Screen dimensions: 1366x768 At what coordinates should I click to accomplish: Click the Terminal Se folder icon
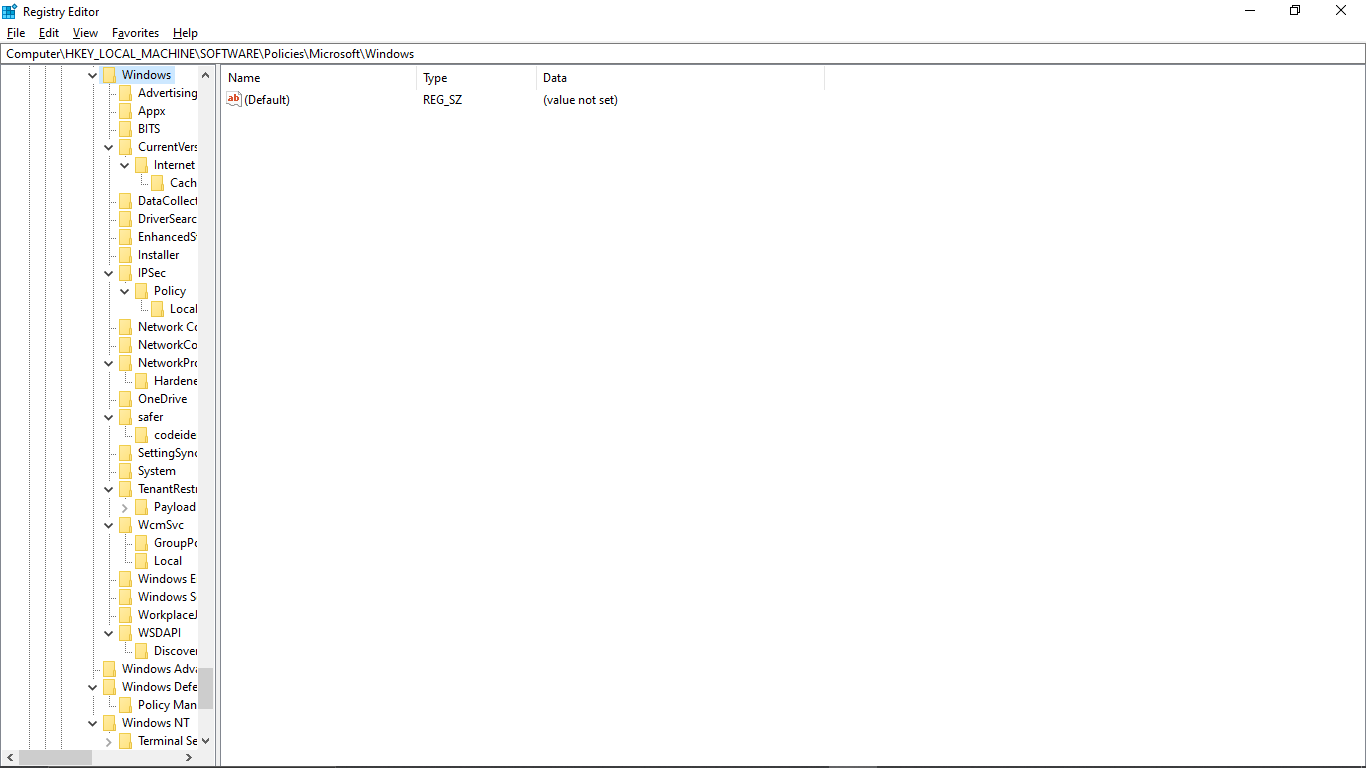[125, 741]
